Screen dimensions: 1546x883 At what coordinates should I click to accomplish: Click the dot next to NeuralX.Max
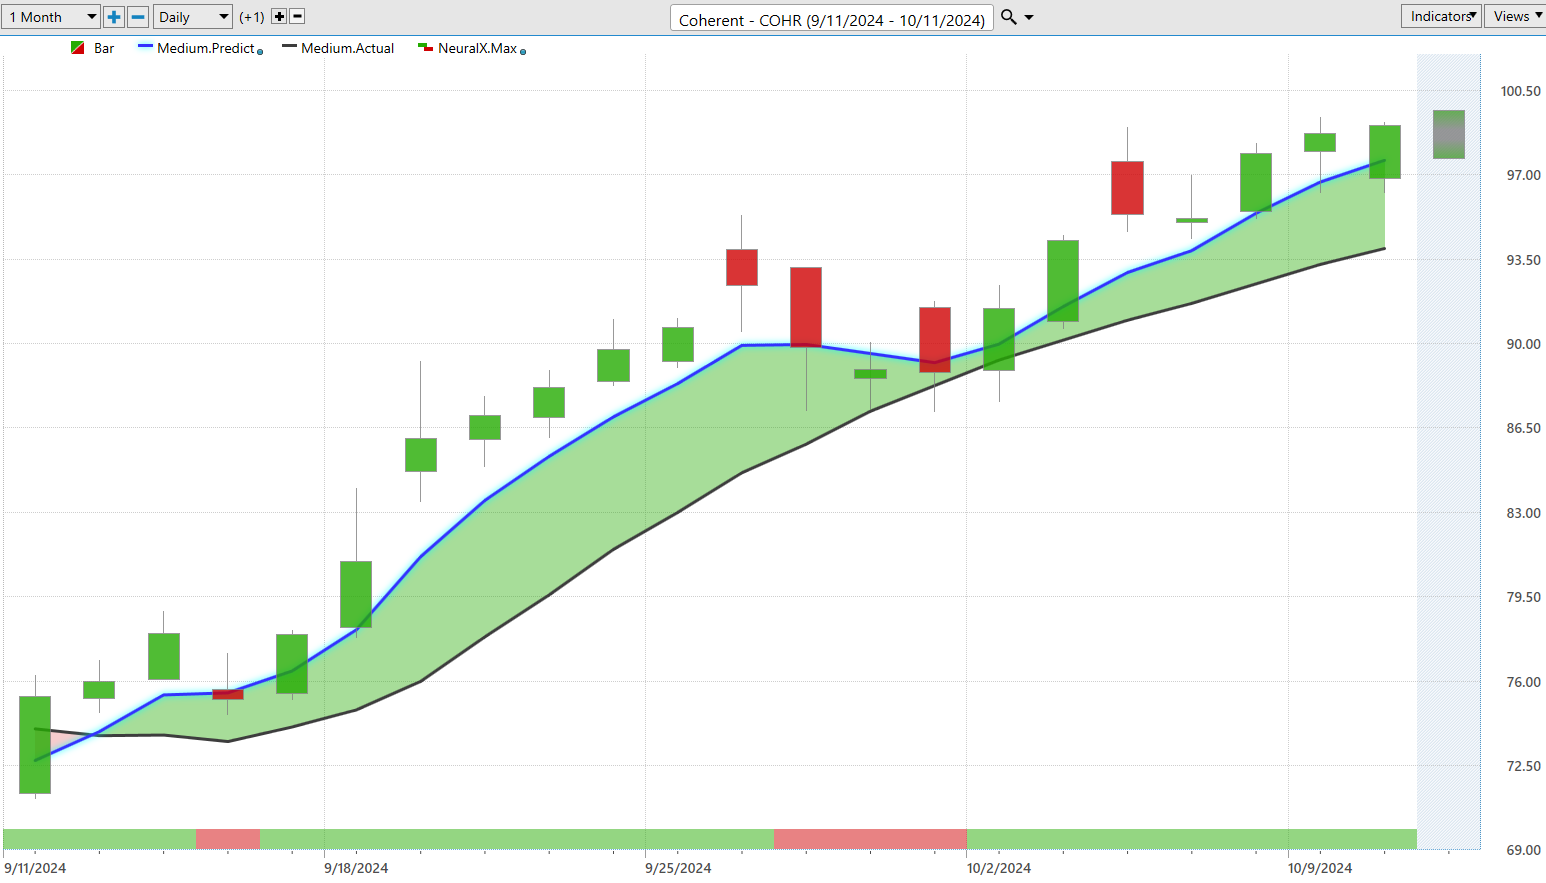[x=523, y=51]
